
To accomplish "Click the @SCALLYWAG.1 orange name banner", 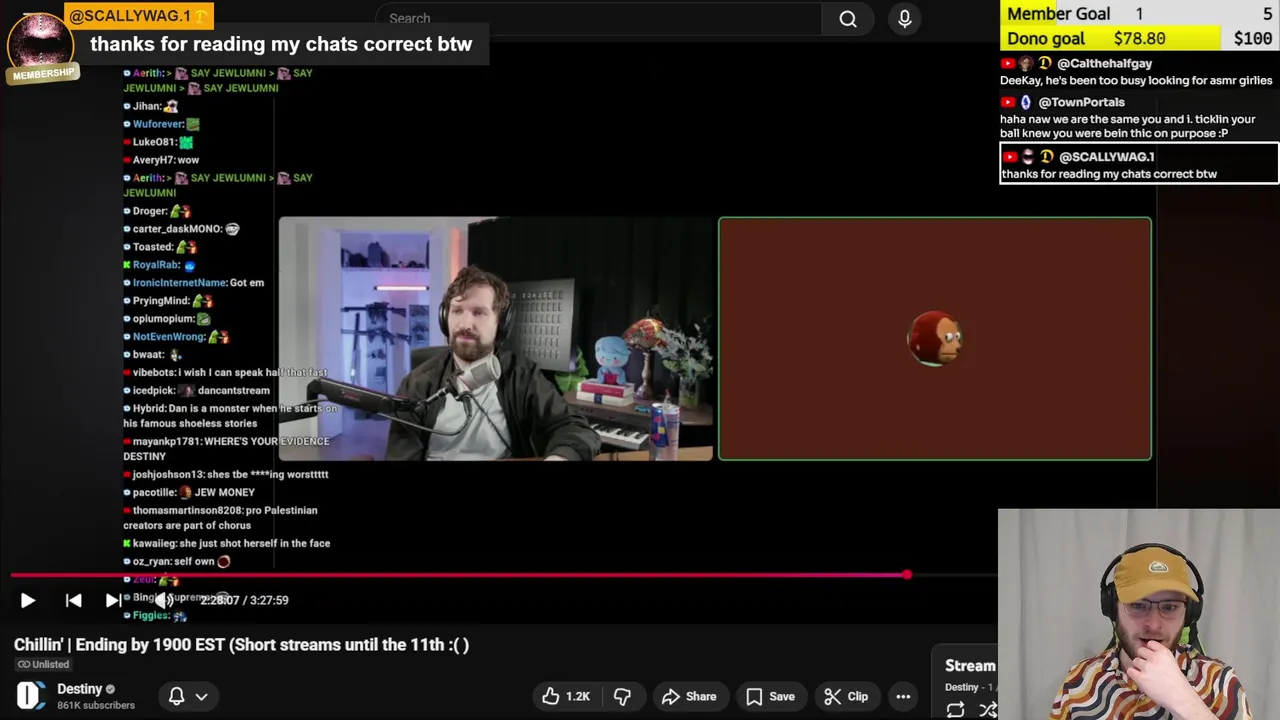I will (x=138, y=16).
